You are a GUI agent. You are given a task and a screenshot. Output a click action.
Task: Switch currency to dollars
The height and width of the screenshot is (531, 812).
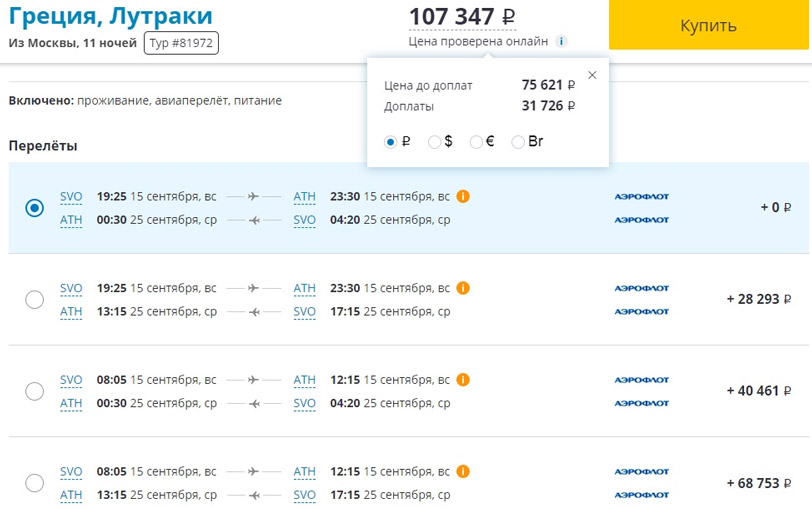point(434,142)
